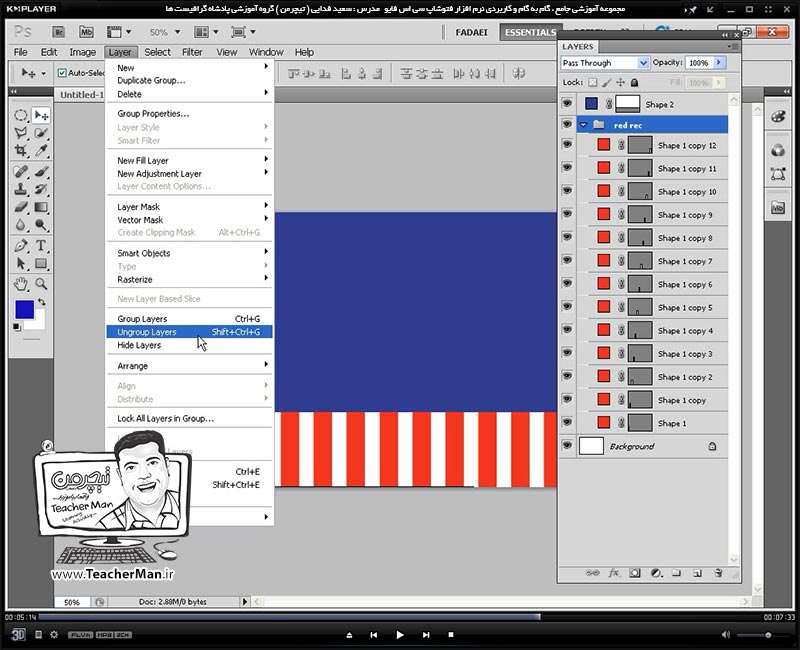Image resolution: width=800 pixels, height=650 pixels.
Task: Select the Path Selection tool
Action: pos(20,264)
